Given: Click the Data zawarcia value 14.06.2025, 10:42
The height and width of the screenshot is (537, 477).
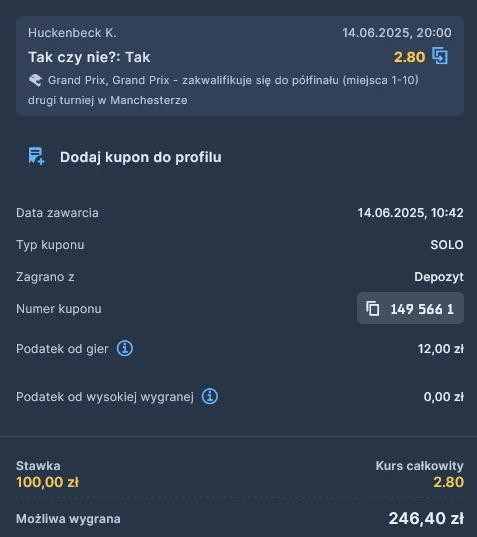Looking at the screenshot, I should click(411, 213).
